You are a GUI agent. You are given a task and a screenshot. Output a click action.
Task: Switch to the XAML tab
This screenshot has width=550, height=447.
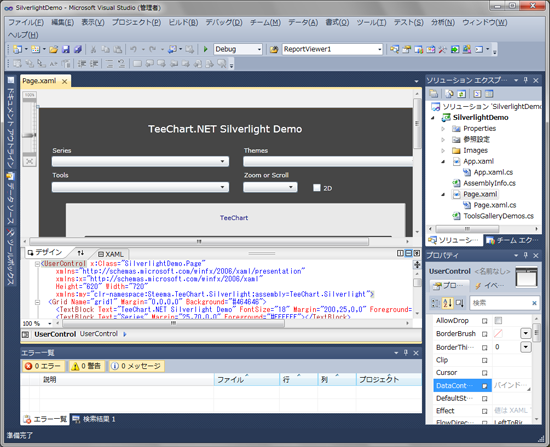[111, 254]
